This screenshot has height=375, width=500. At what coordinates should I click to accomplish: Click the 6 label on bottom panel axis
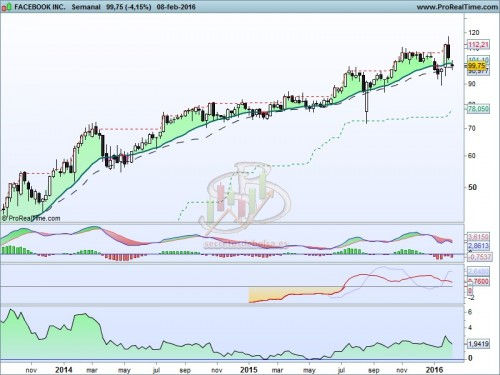[470, 312]
